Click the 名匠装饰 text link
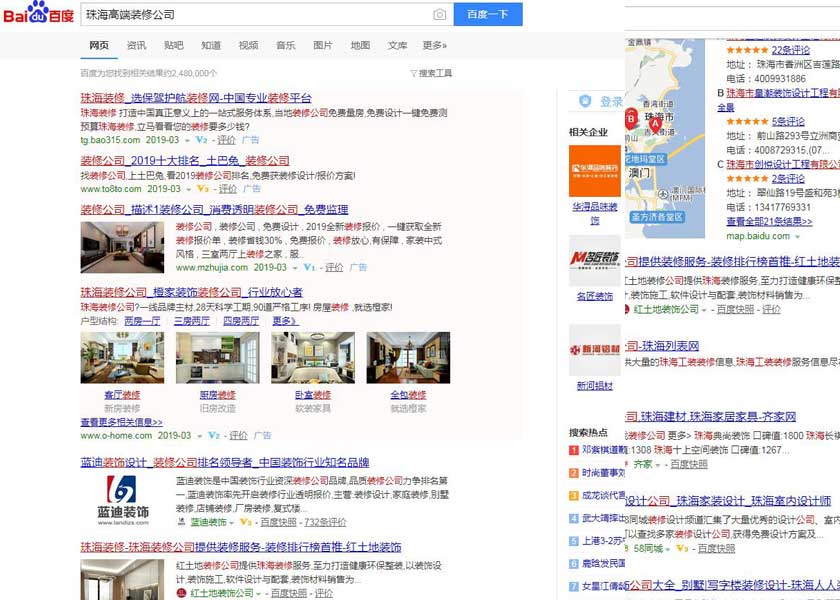Image resolution: width=840 pixels, height=600 pixels. [595, 296]
